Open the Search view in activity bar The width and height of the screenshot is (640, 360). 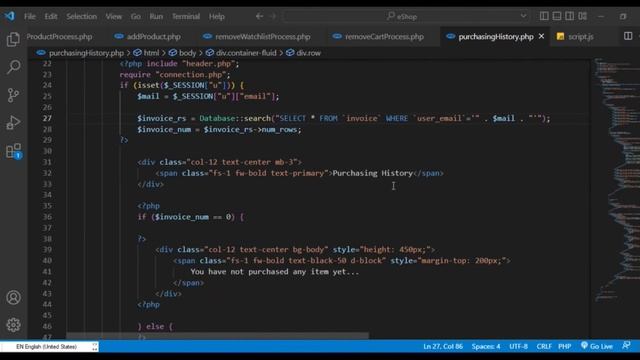tap(13, 67)
